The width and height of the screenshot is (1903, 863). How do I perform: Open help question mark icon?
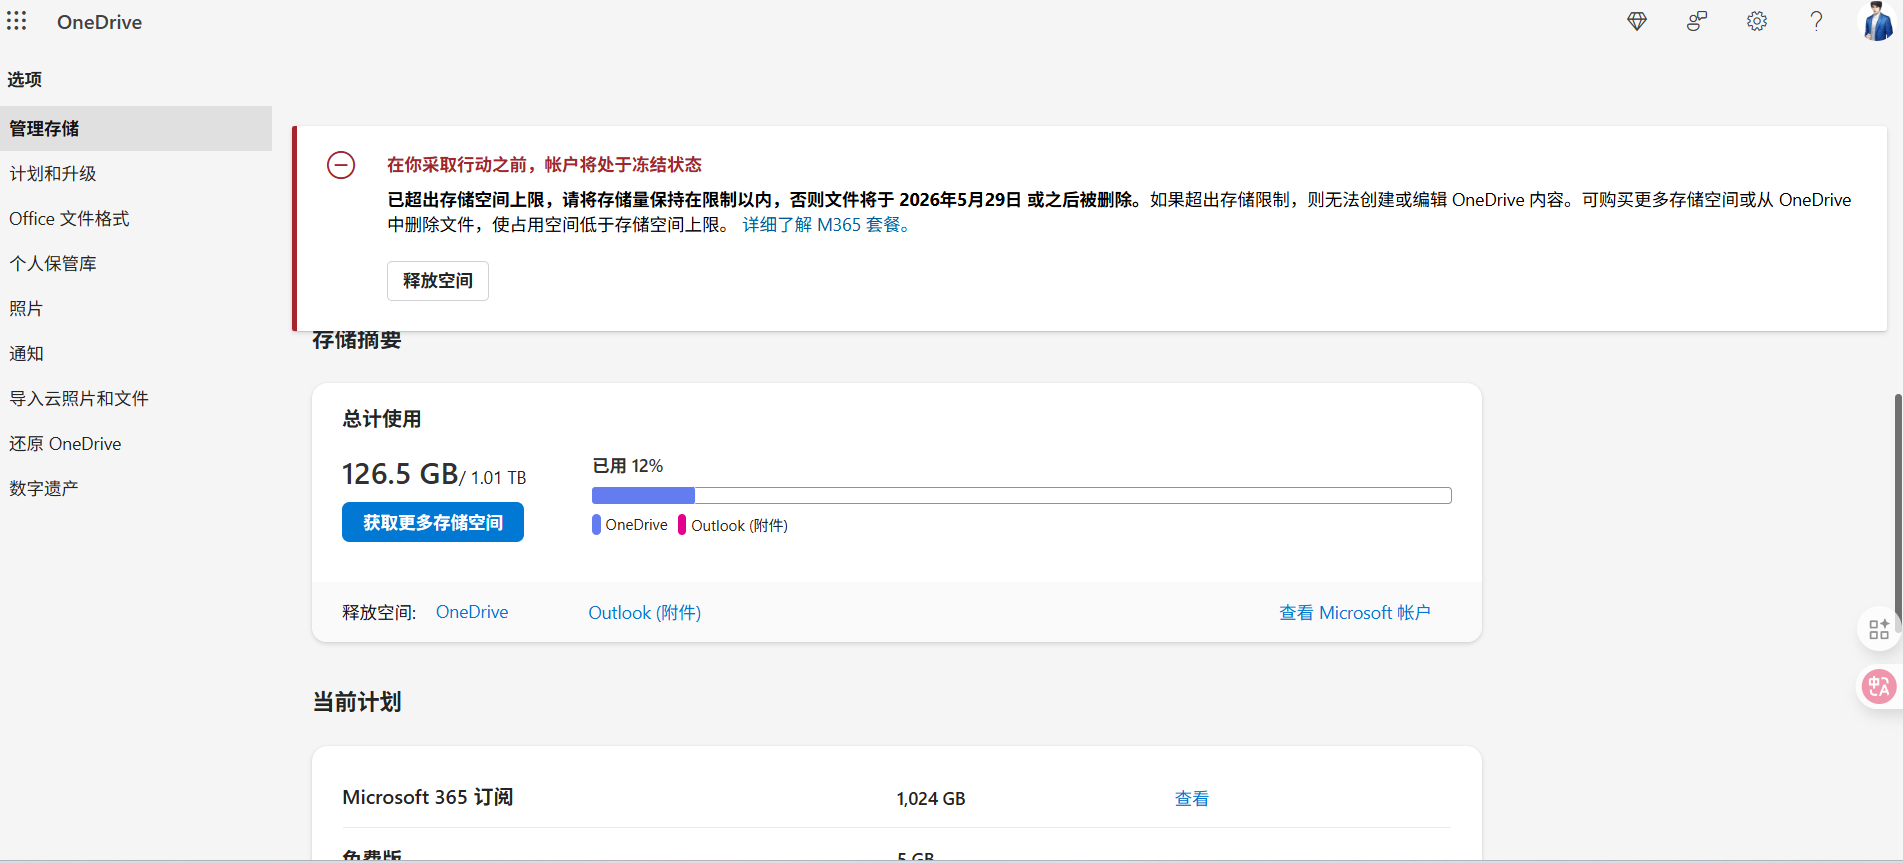(1817, 21)
